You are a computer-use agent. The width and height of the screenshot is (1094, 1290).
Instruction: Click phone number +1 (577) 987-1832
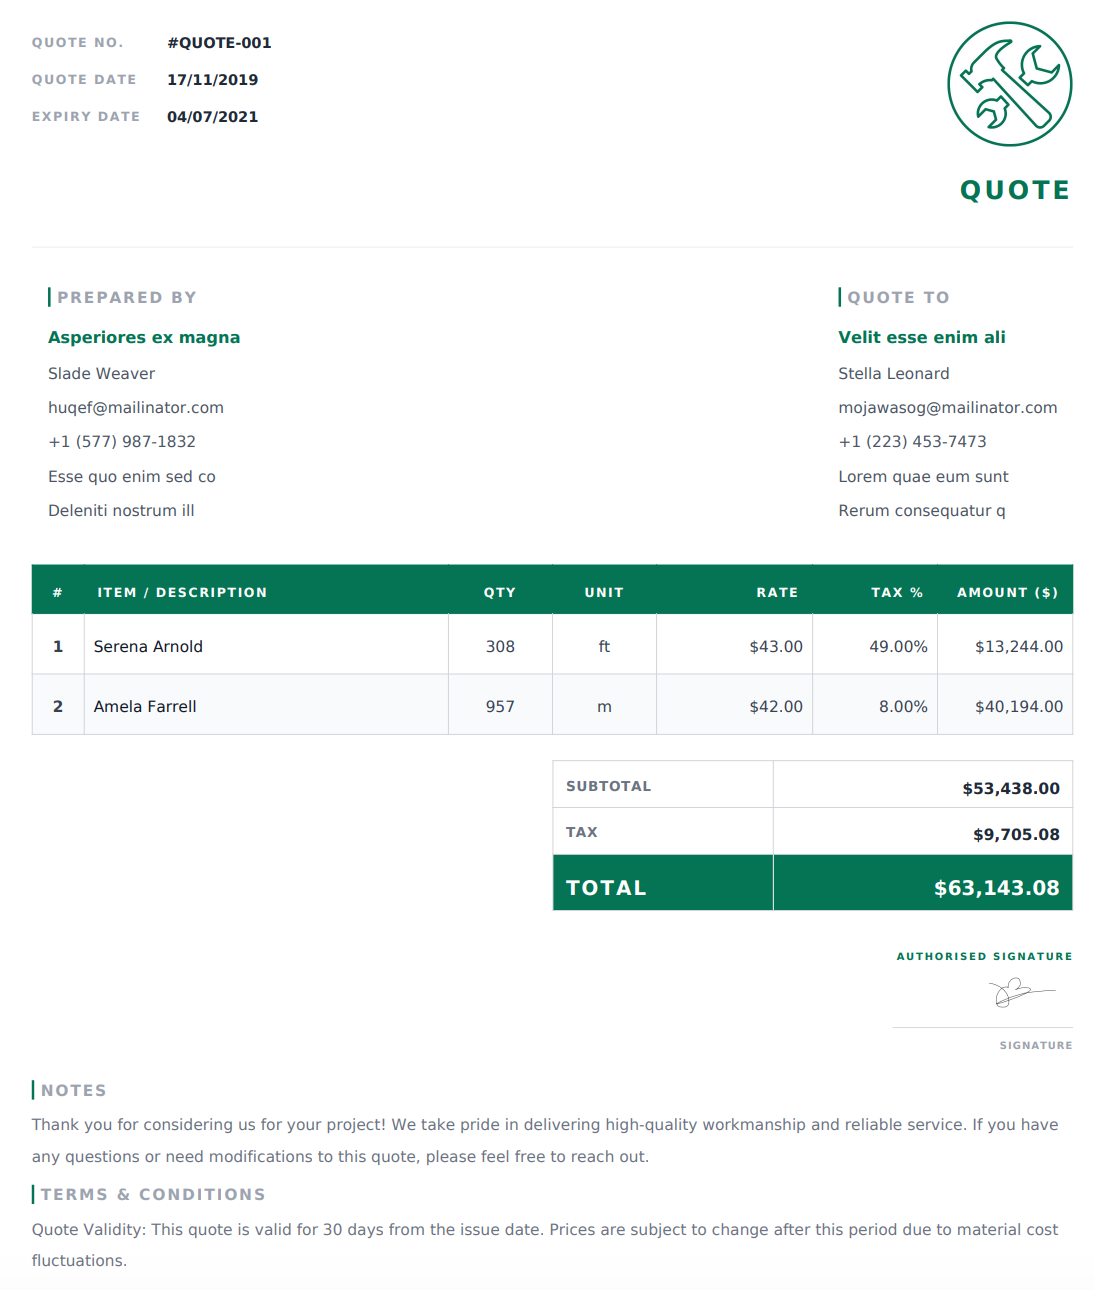click(x=122, y=442)
